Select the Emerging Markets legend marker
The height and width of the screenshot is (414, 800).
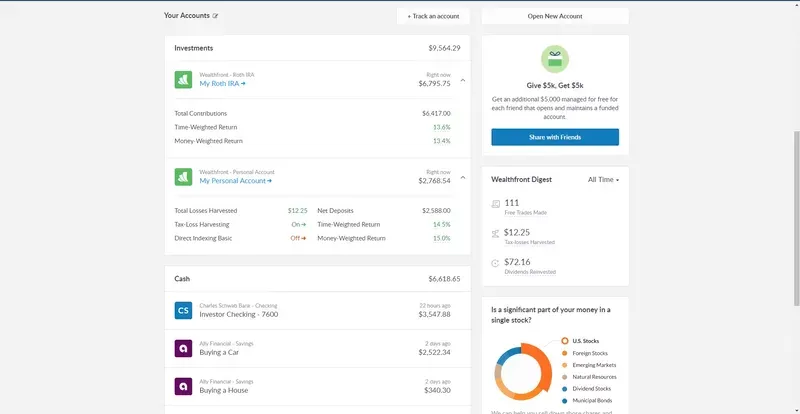coord(564,365)
